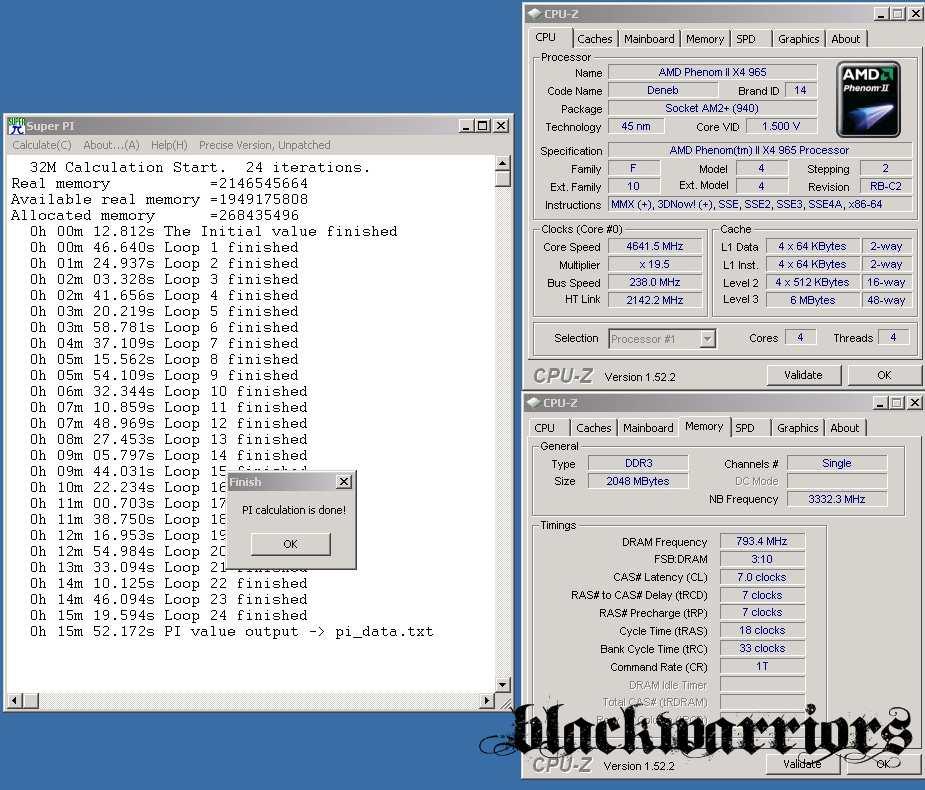Click the CAS# Latency value 7.0 clocks
Viewport: 925px width, 790px height.
(x=762, y=577)
